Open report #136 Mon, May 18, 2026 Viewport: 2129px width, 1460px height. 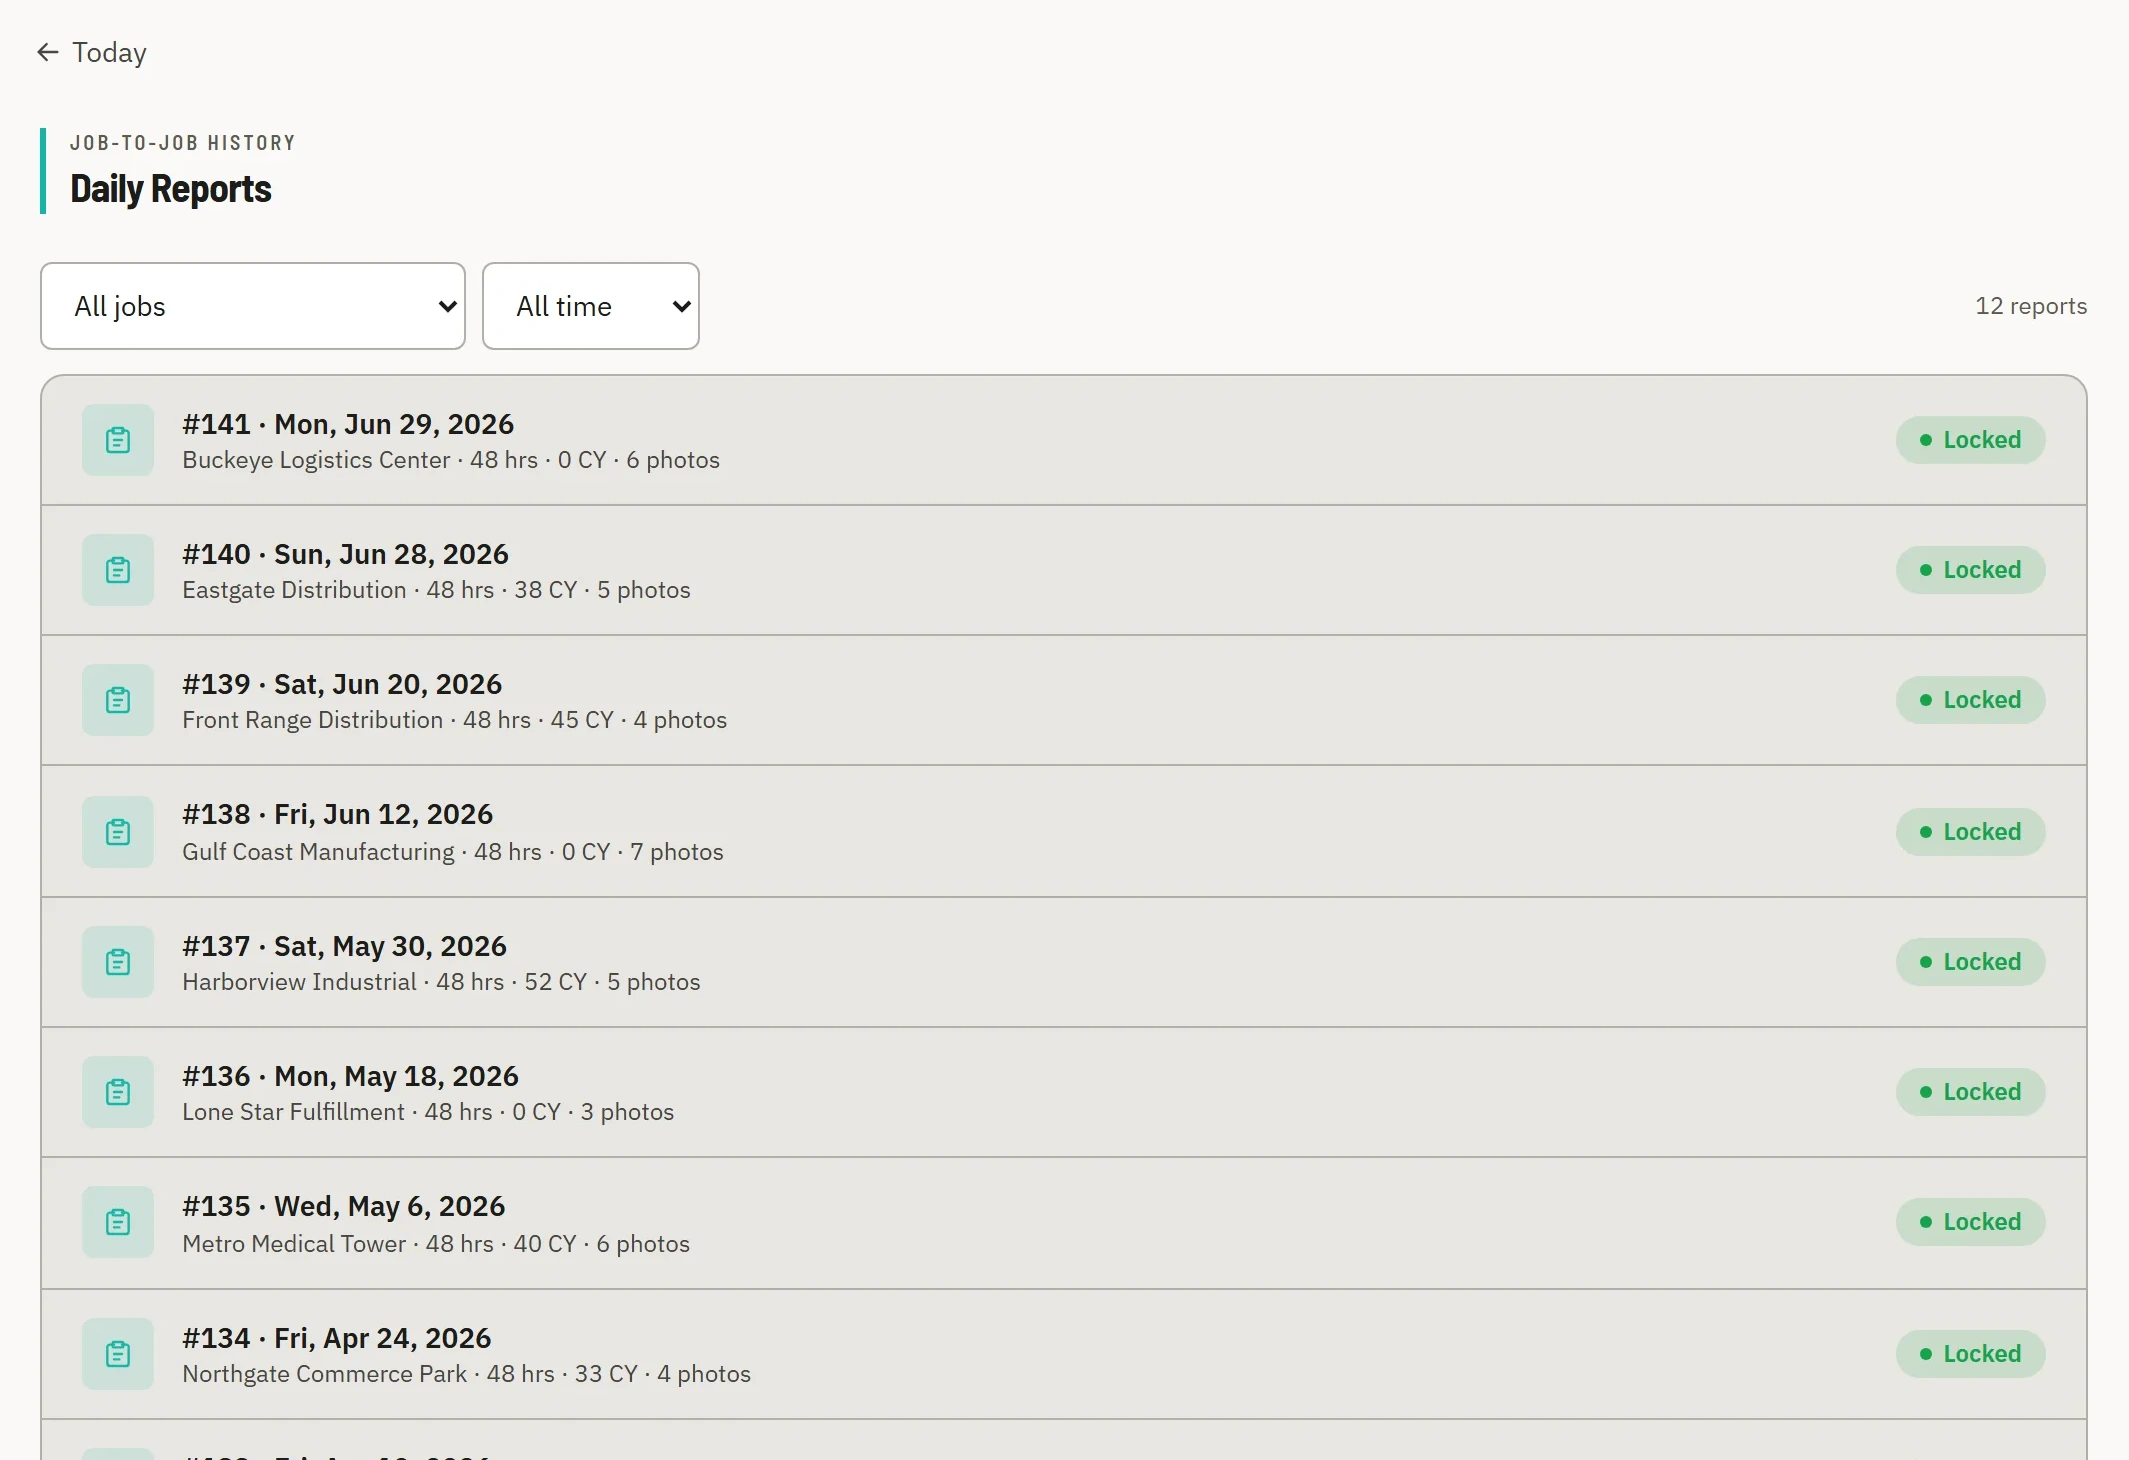tap(1064, 1092)
